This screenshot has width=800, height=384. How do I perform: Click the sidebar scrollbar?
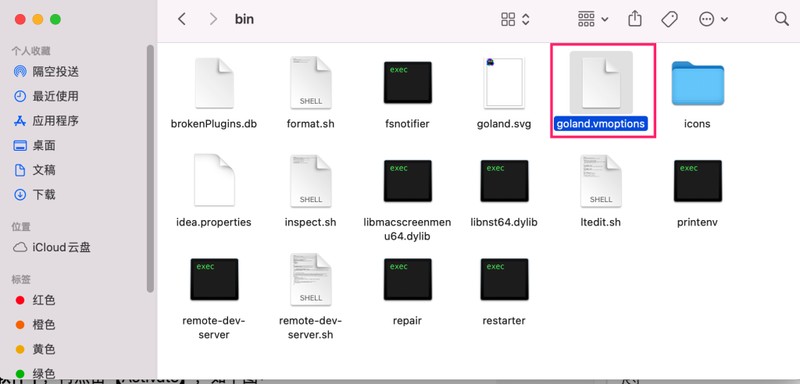coord(150,168)
